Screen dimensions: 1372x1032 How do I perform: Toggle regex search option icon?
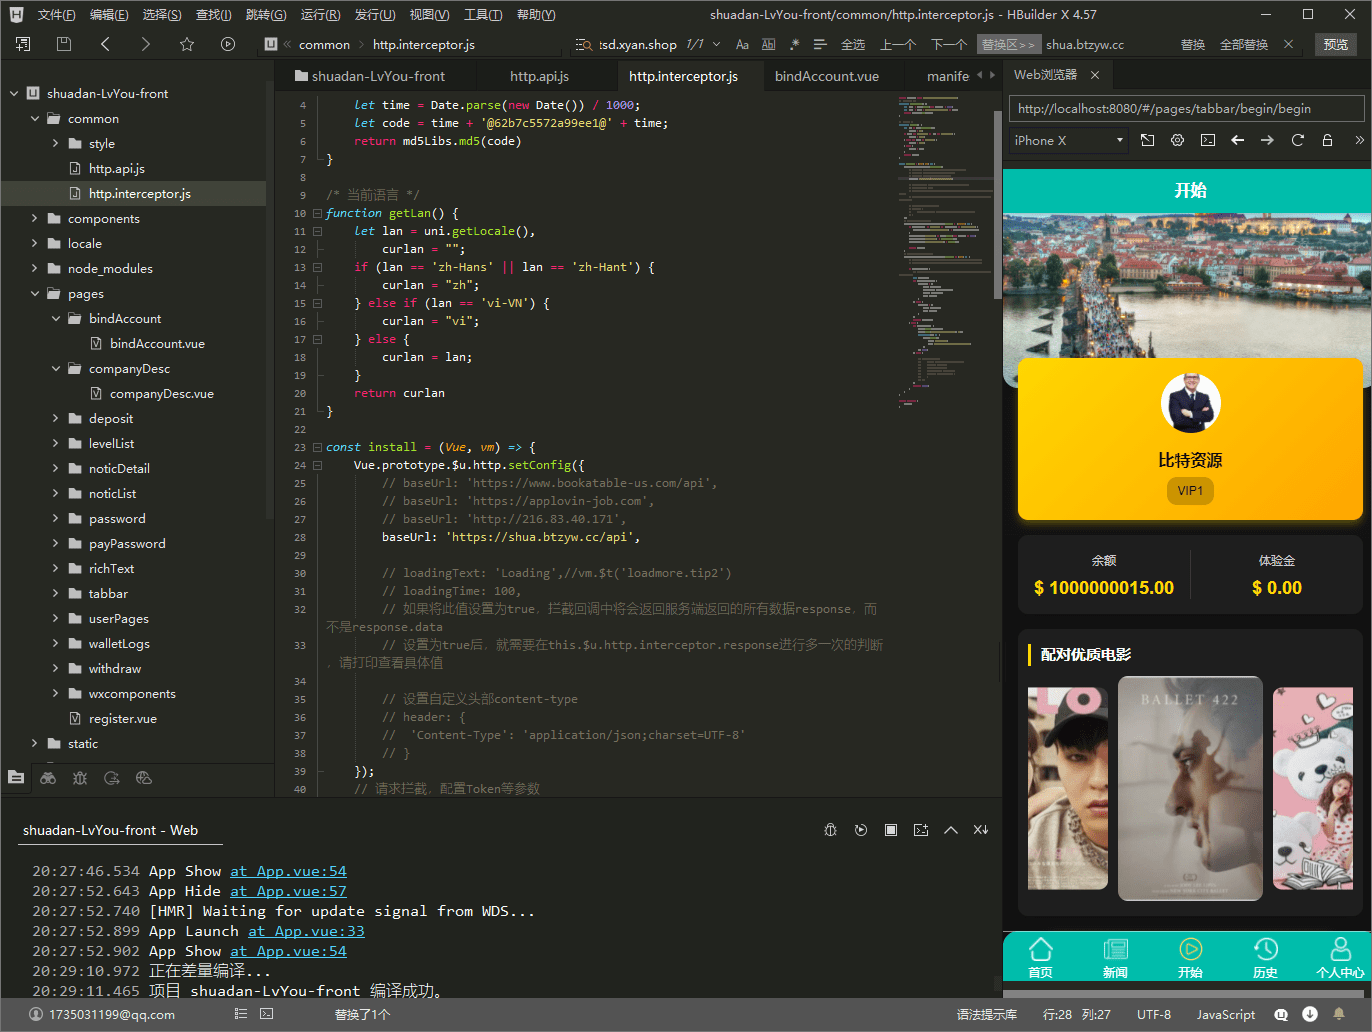click(x=795, y=44)
